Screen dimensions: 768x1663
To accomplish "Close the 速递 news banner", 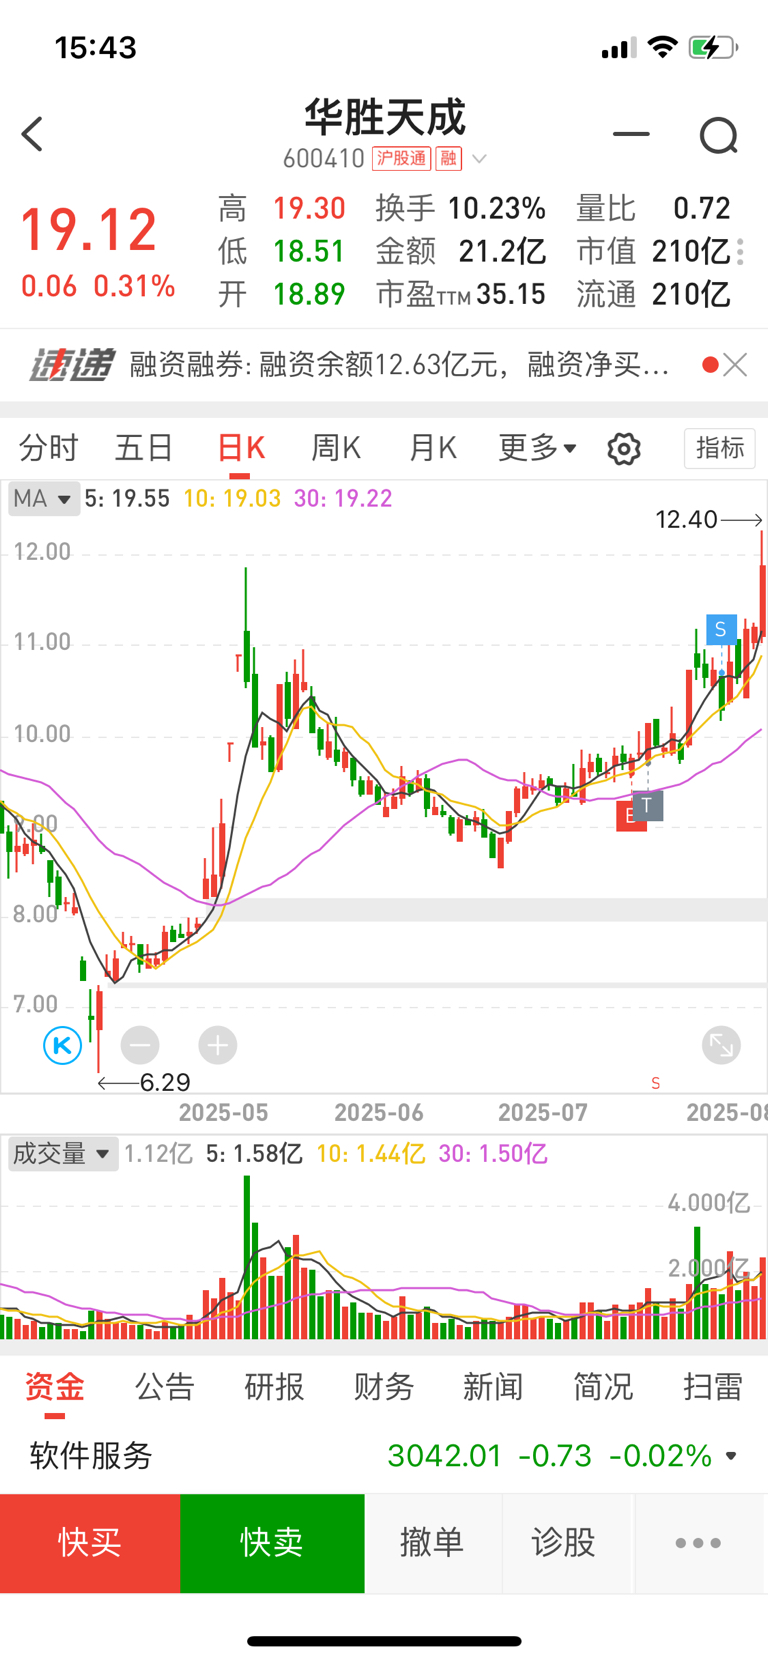I will [x=736, y=365].
